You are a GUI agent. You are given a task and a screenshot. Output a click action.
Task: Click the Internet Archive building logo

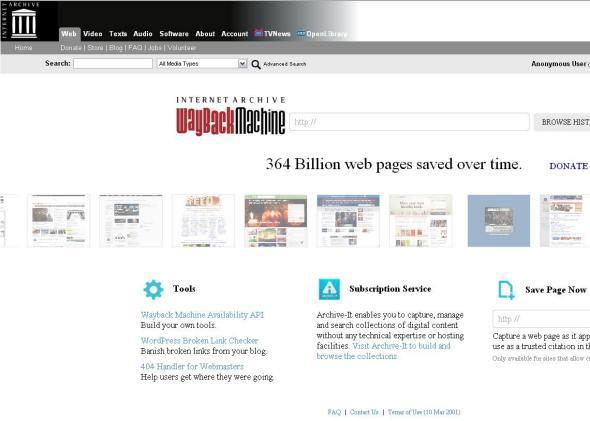[24, 23]
